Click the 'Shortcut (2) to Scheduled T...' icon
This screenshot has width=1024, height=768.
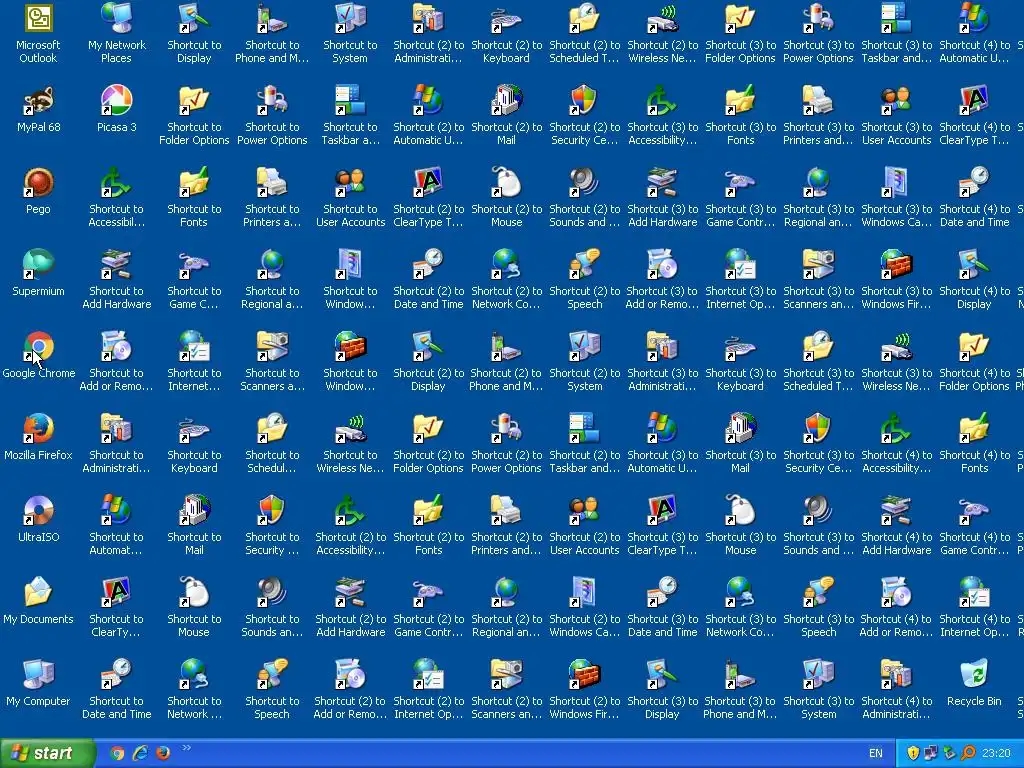pyautogui.click(x=584, y=18)
